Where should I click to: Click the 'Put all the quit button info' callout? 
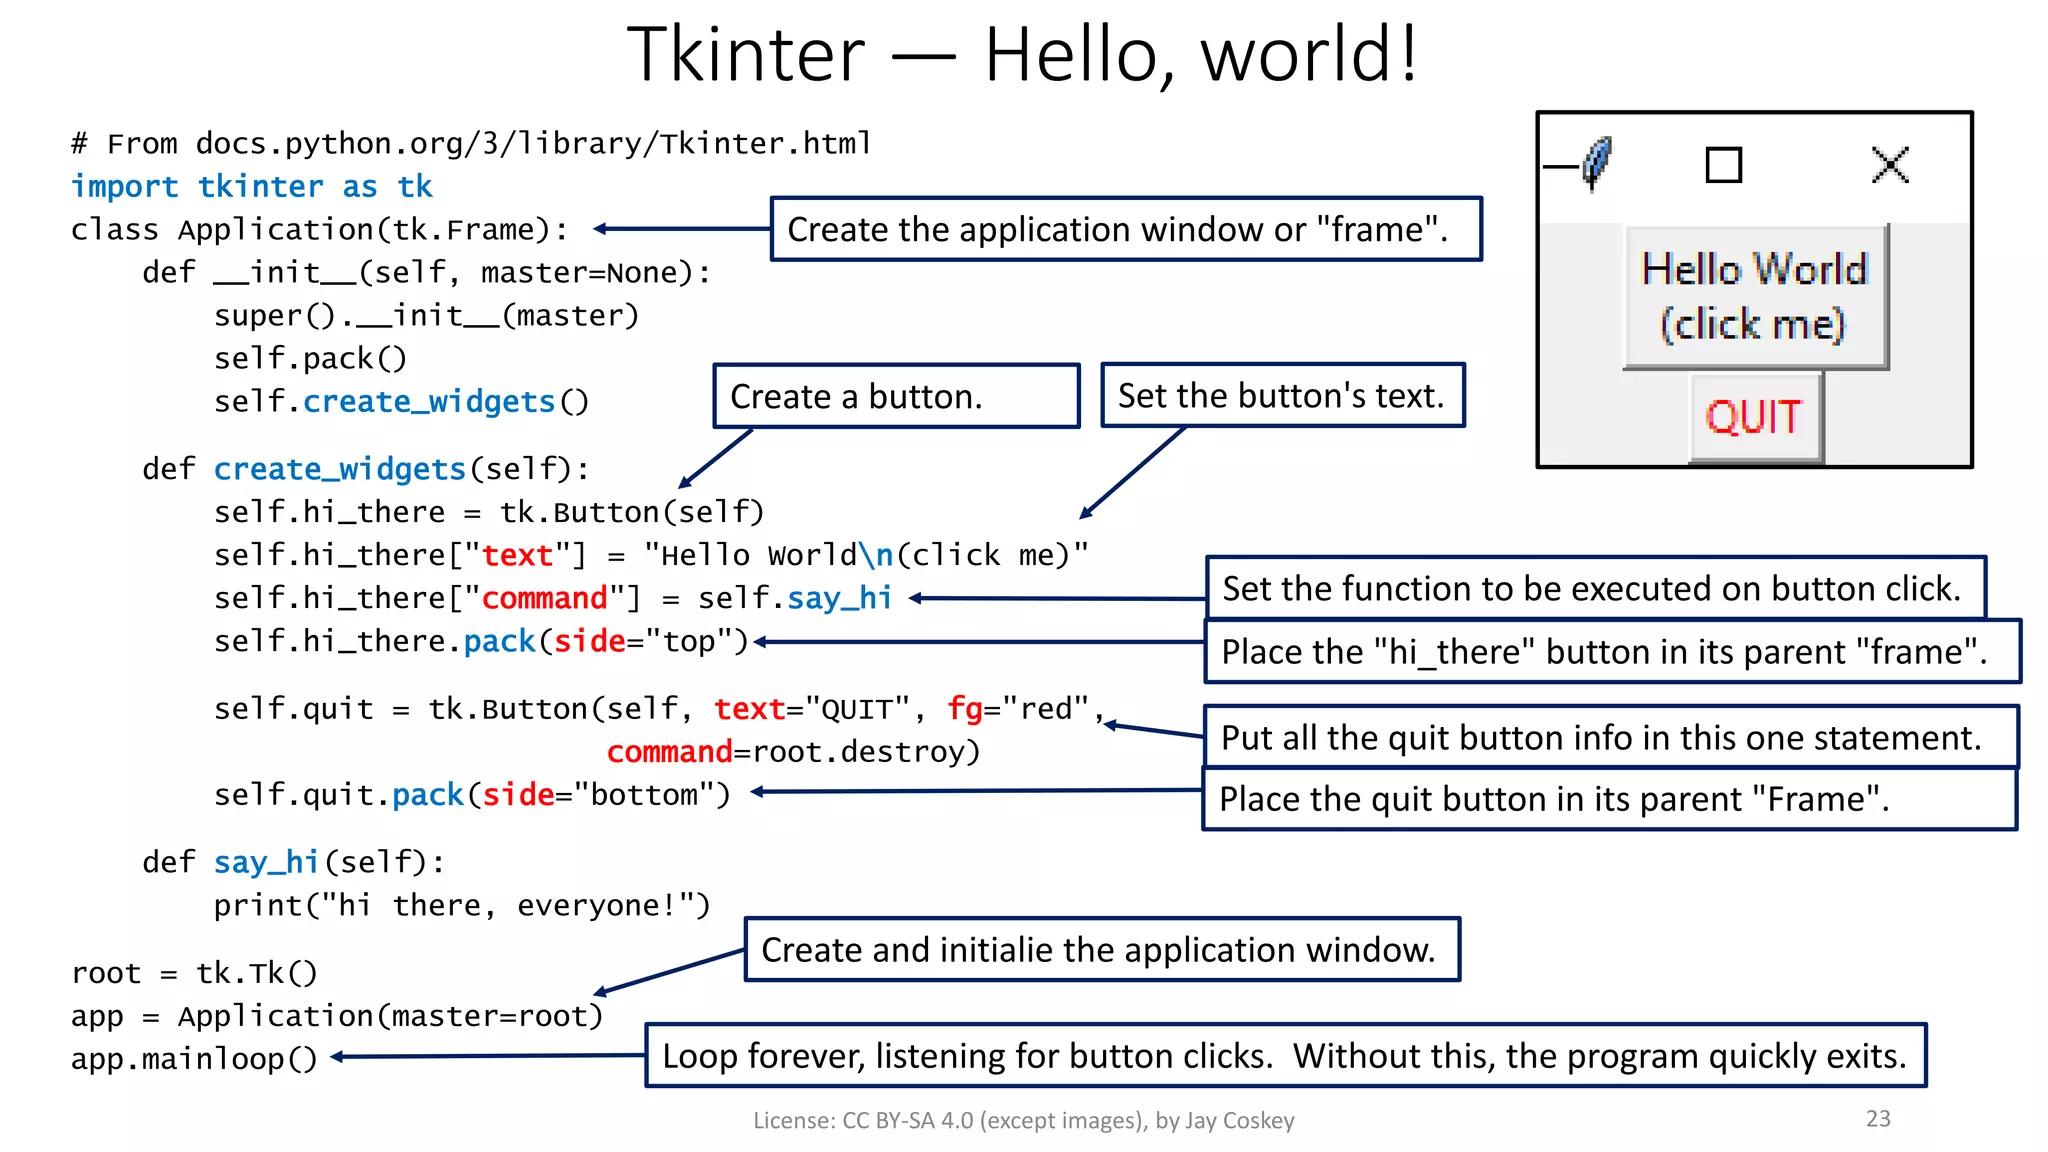[x=1609, y=737]
